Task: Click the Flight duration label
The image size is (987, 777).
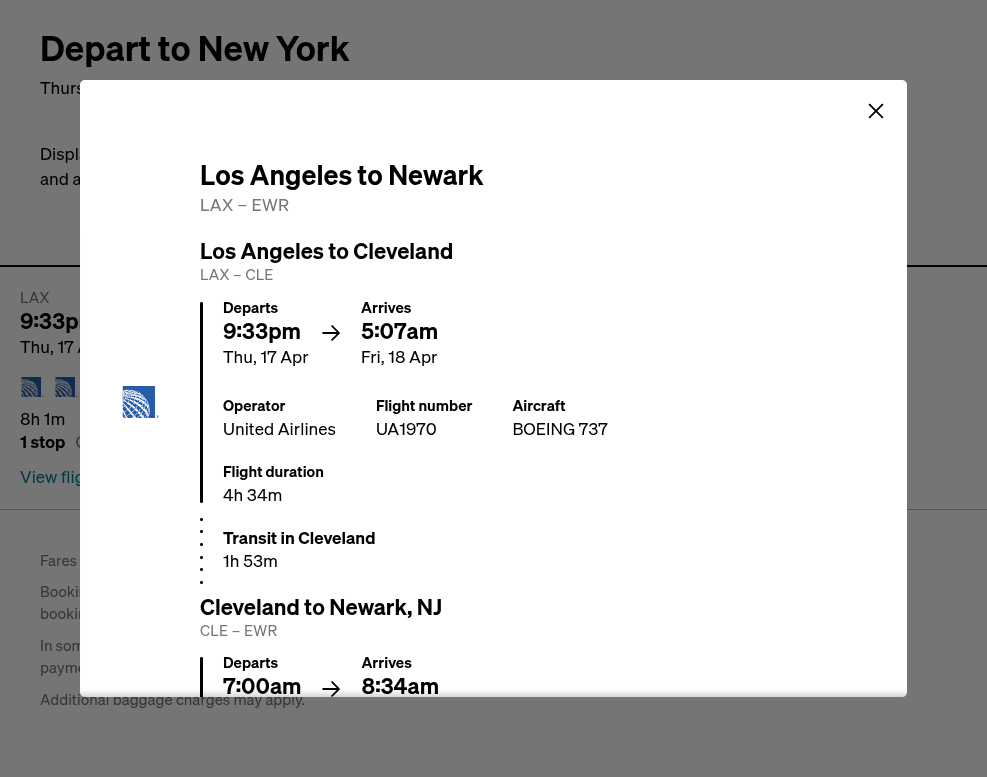Action: (273, 472)
